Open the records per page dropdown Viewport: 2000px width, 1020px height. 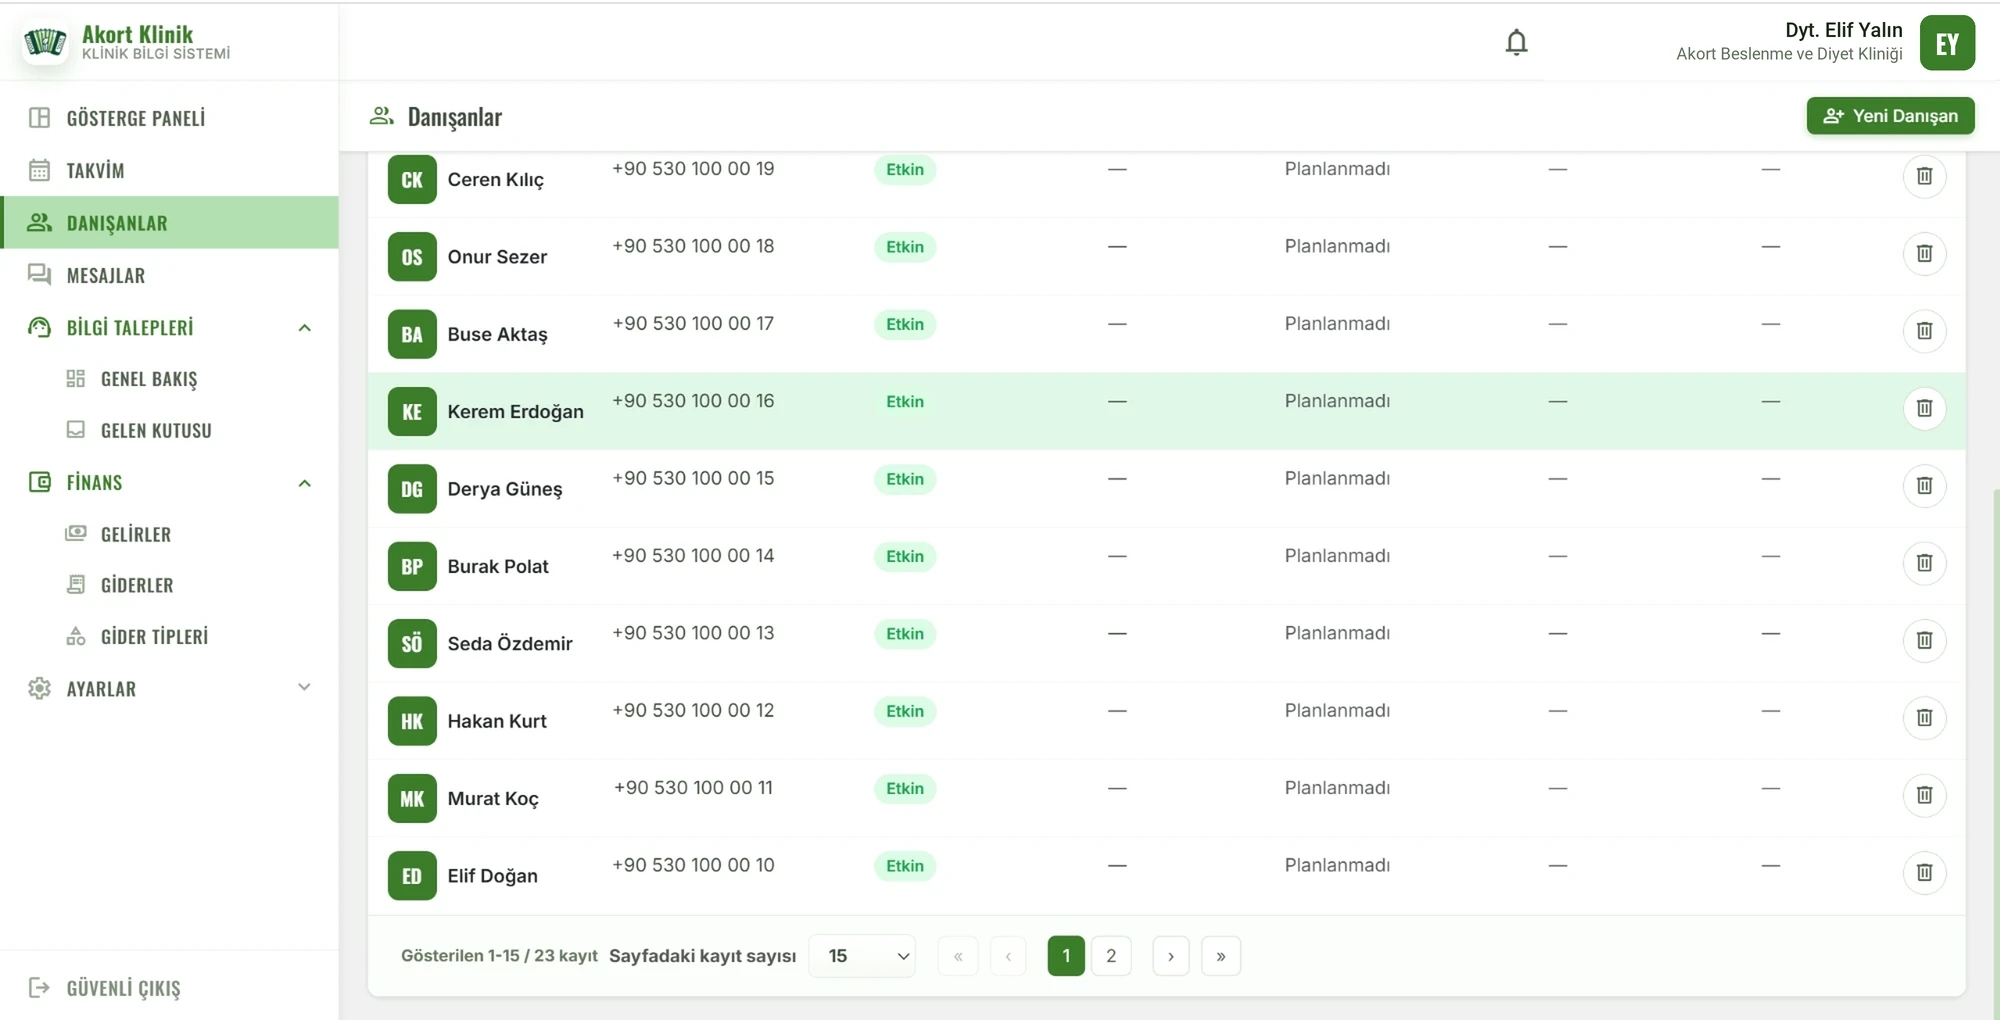[x=862, y=956]
